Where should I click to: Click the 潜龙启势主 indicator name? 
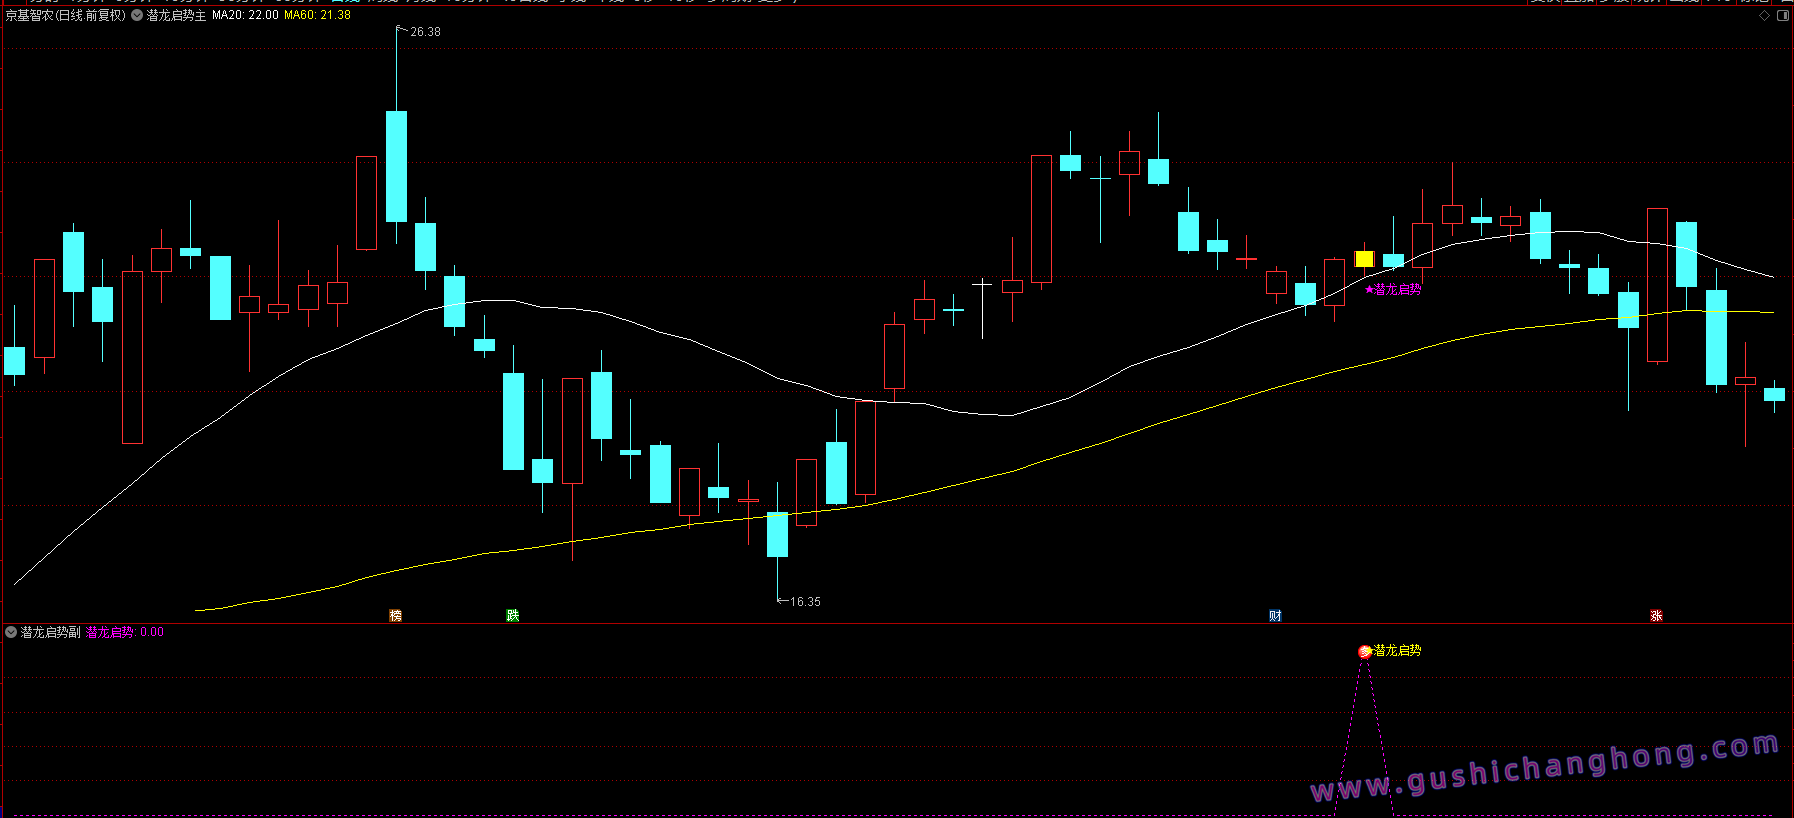click(x=176, y=15)
